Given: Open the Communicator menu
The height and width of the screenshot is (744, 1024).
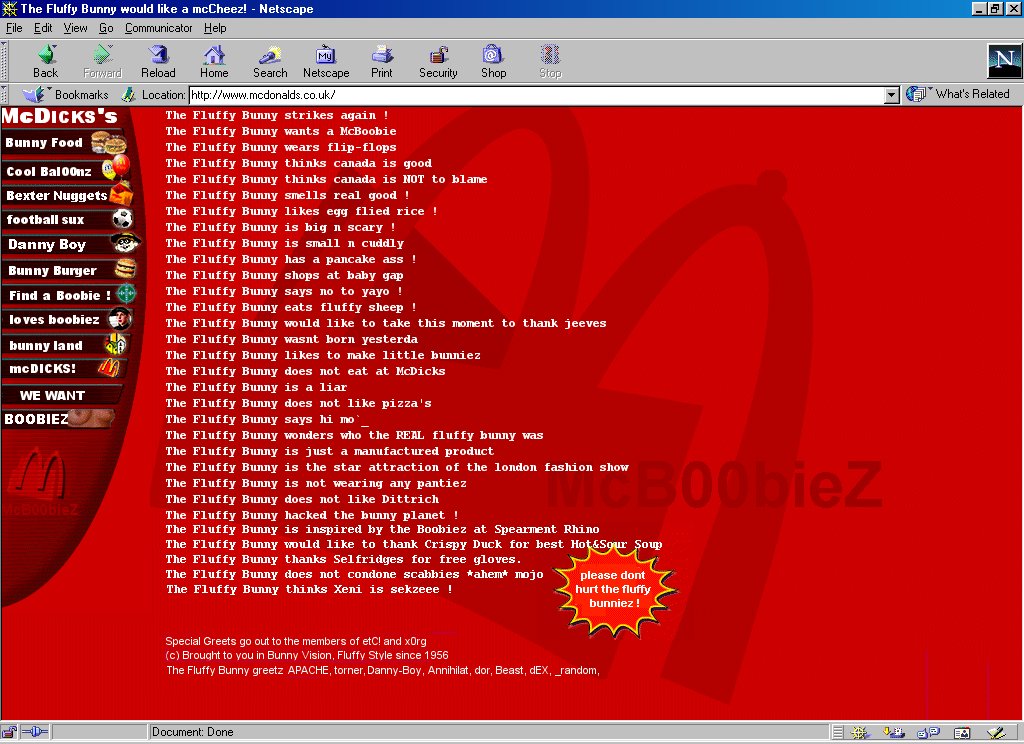Looking at the screenshot, I should click(x=159, y=28).
